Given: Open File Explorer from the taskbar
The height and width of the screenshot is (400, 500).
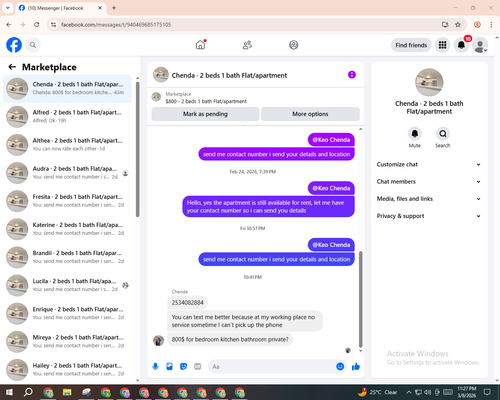Looking at the screenshot, I should [67, 392].
